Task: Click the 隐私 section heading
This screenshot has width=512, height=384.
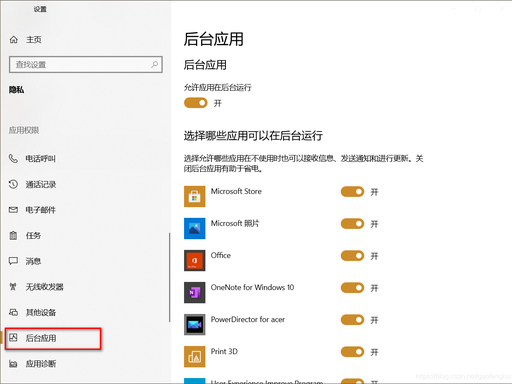Action: coord(16,90)
